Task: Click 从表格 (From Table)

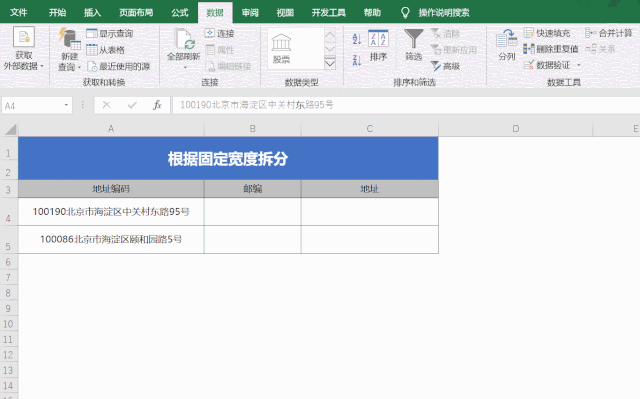Action: [105, 50]
